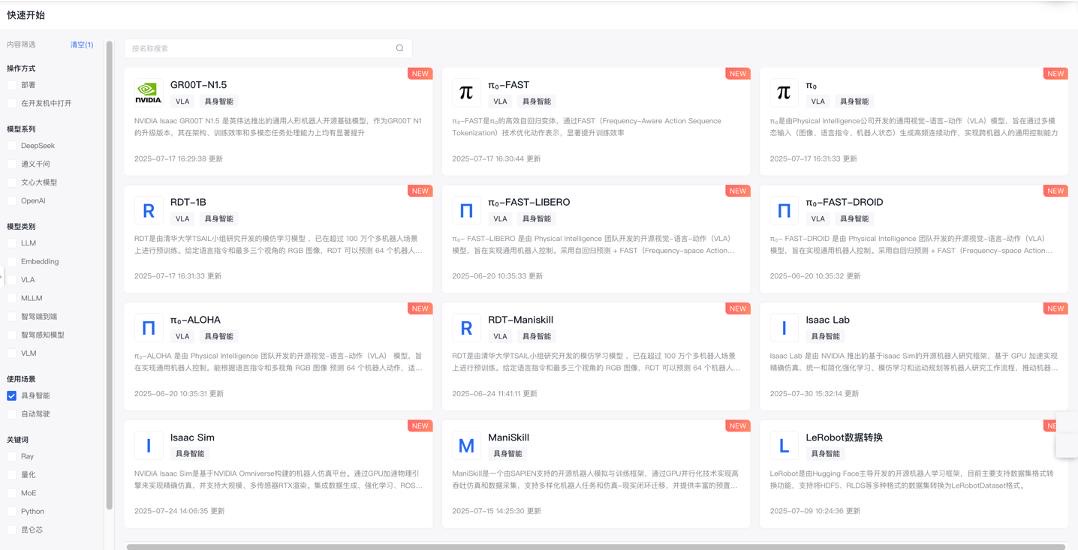Tick the 智驾感知模型 checkbox

tap(12, 335)
